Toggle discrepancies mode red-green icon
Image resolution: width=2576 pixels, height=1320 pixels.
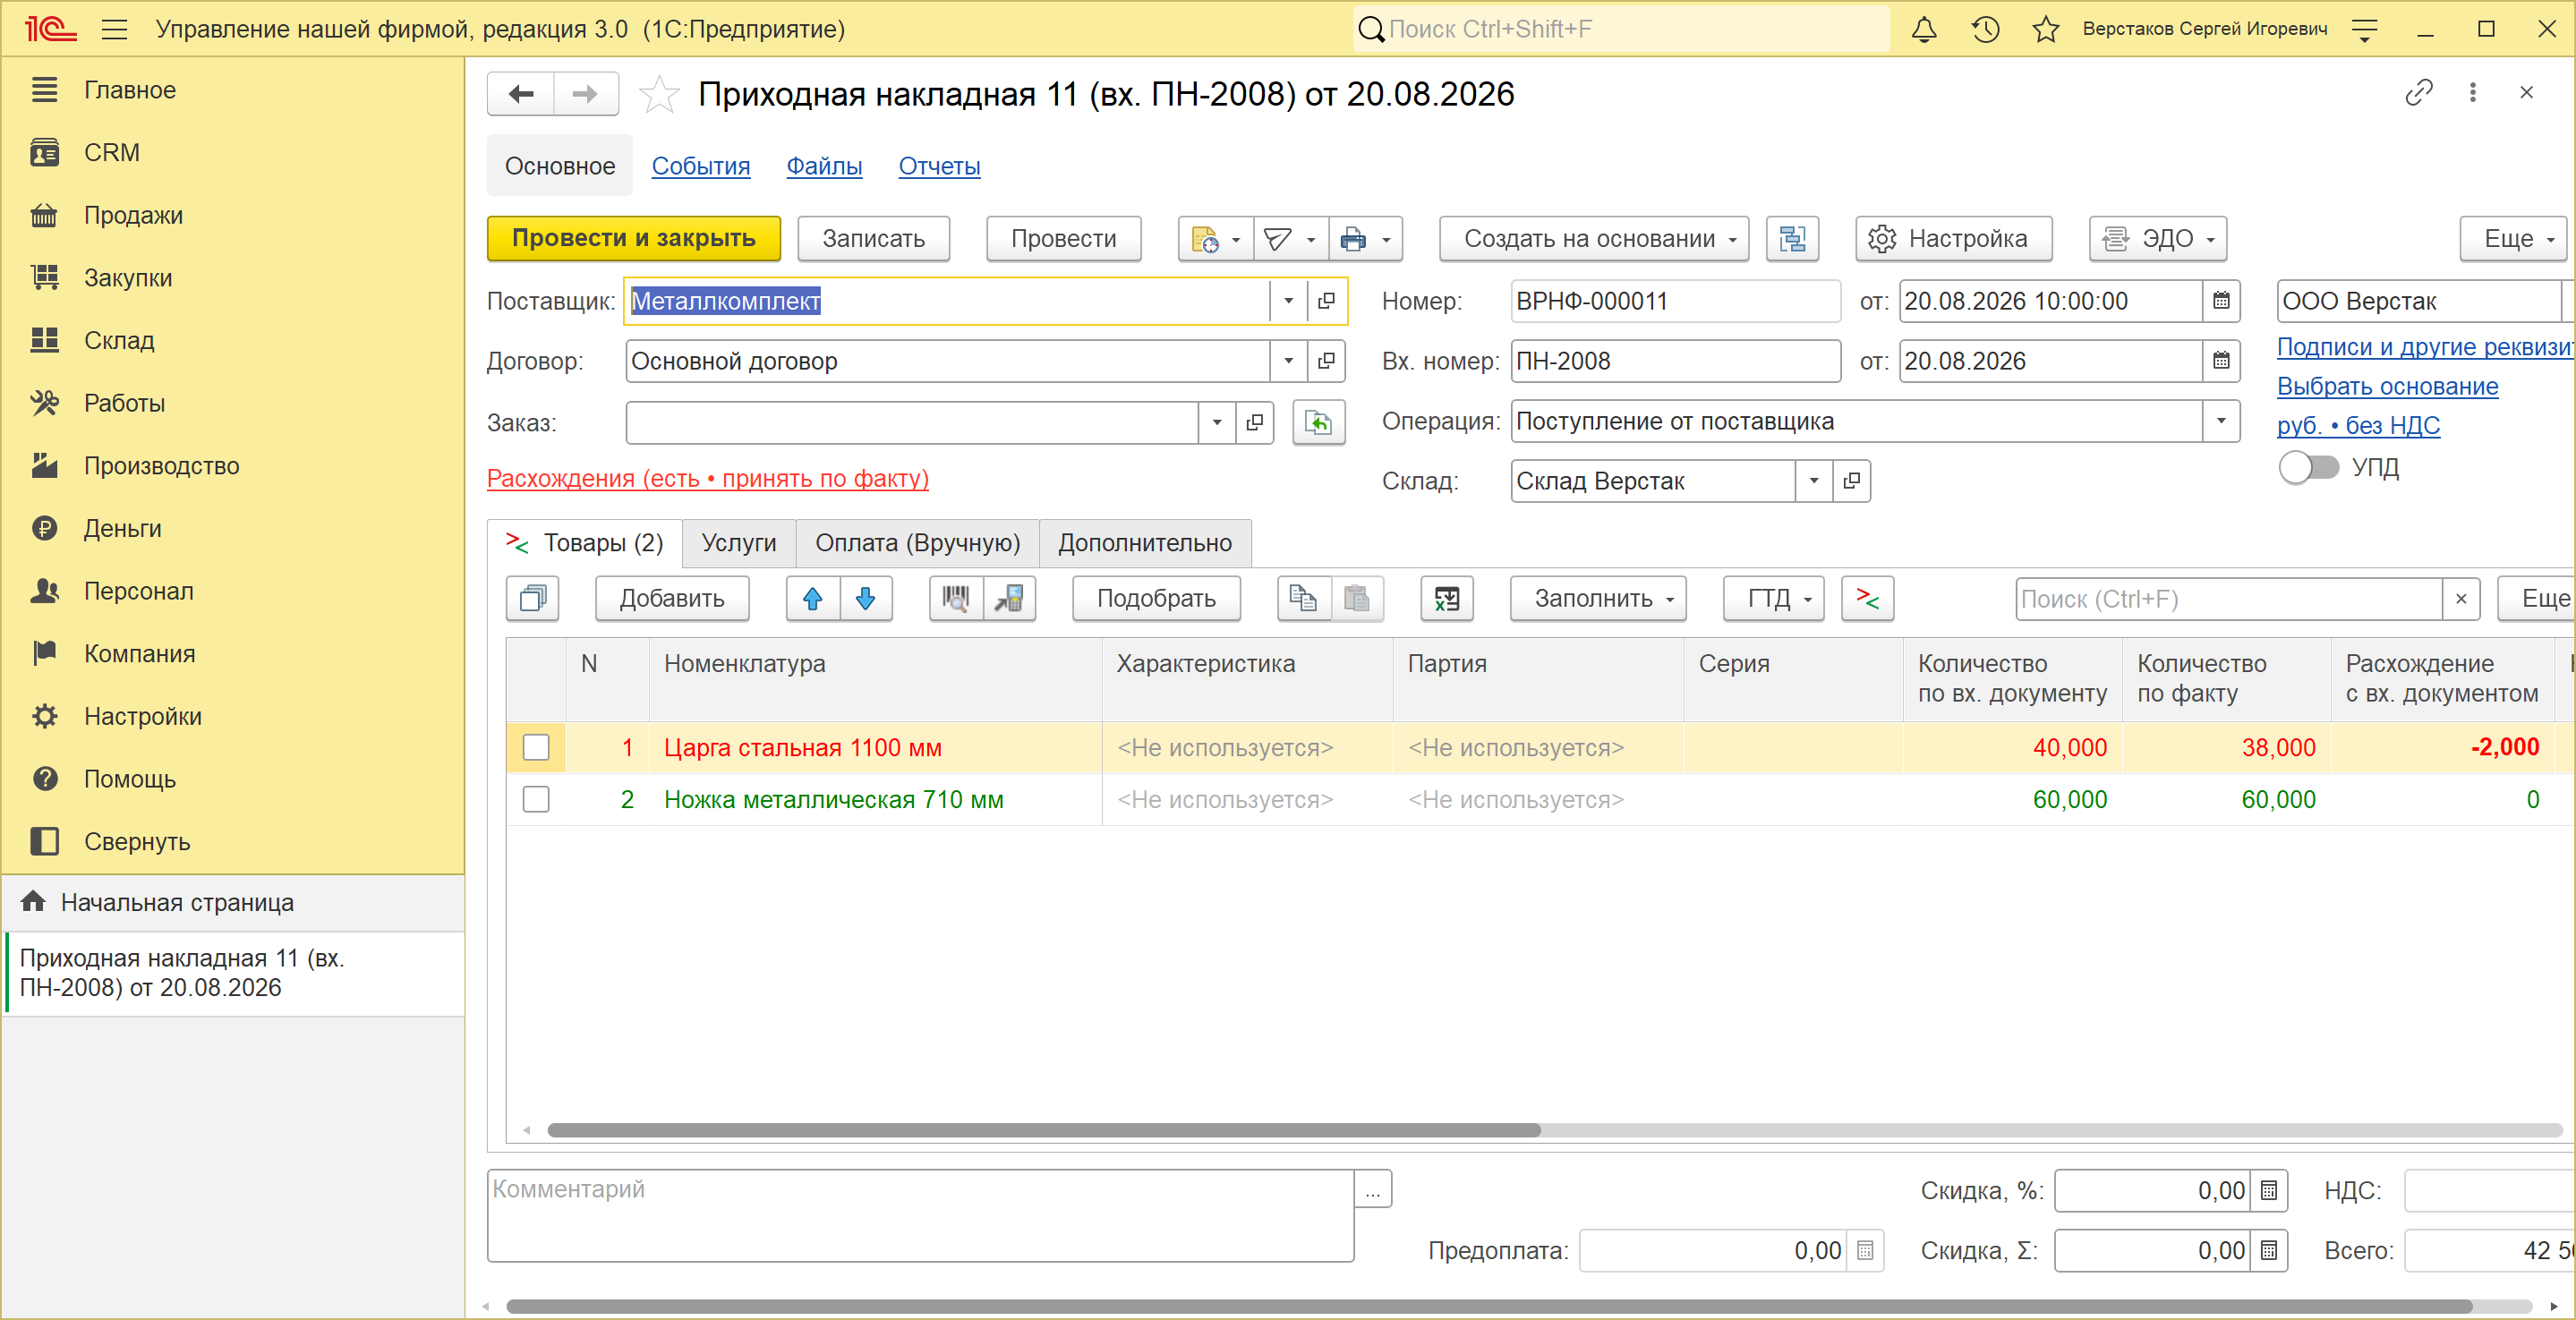pos(1867,599)
